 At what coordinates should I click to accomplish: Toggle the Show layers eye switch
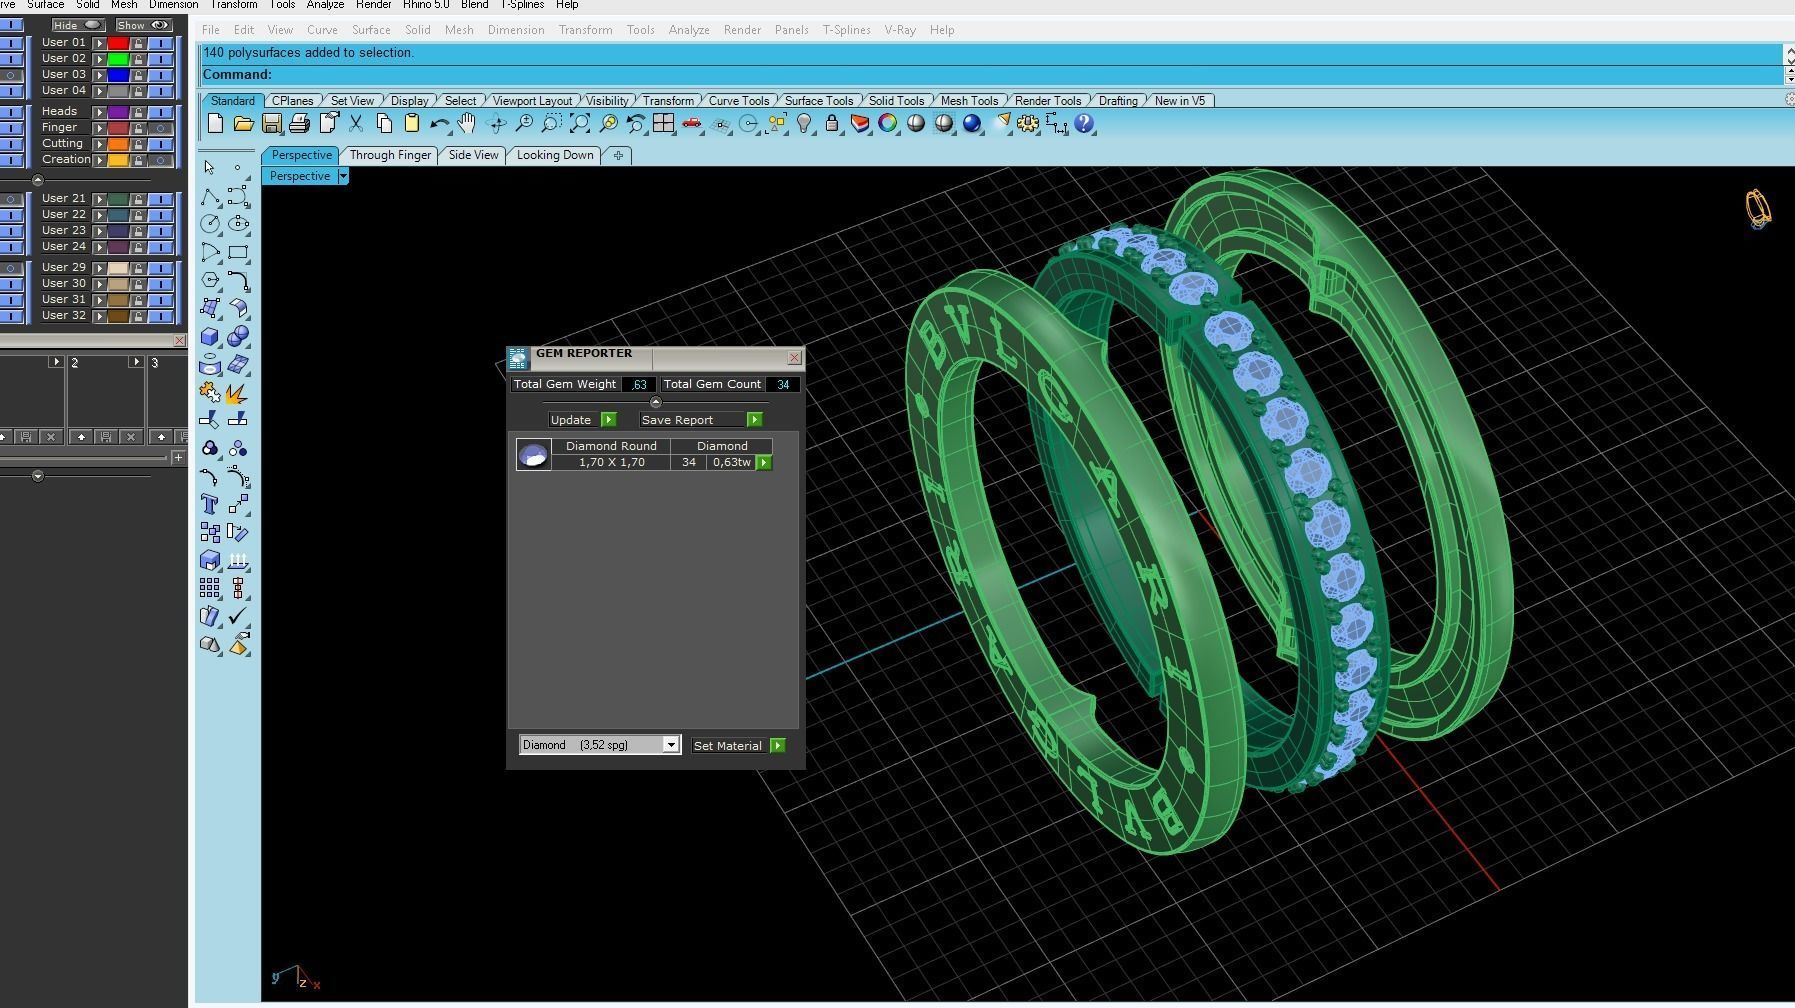coord(144,25)
